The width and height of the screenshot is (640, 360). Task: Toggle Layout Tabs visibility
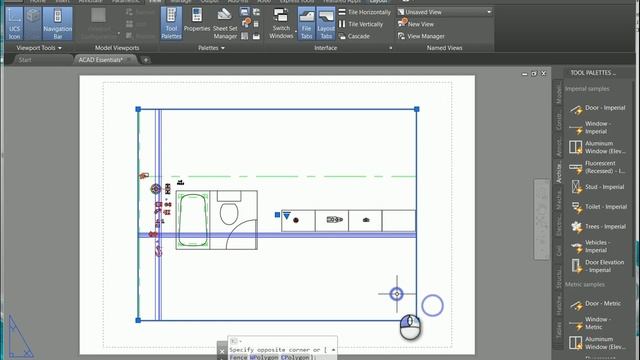(326, 23)
